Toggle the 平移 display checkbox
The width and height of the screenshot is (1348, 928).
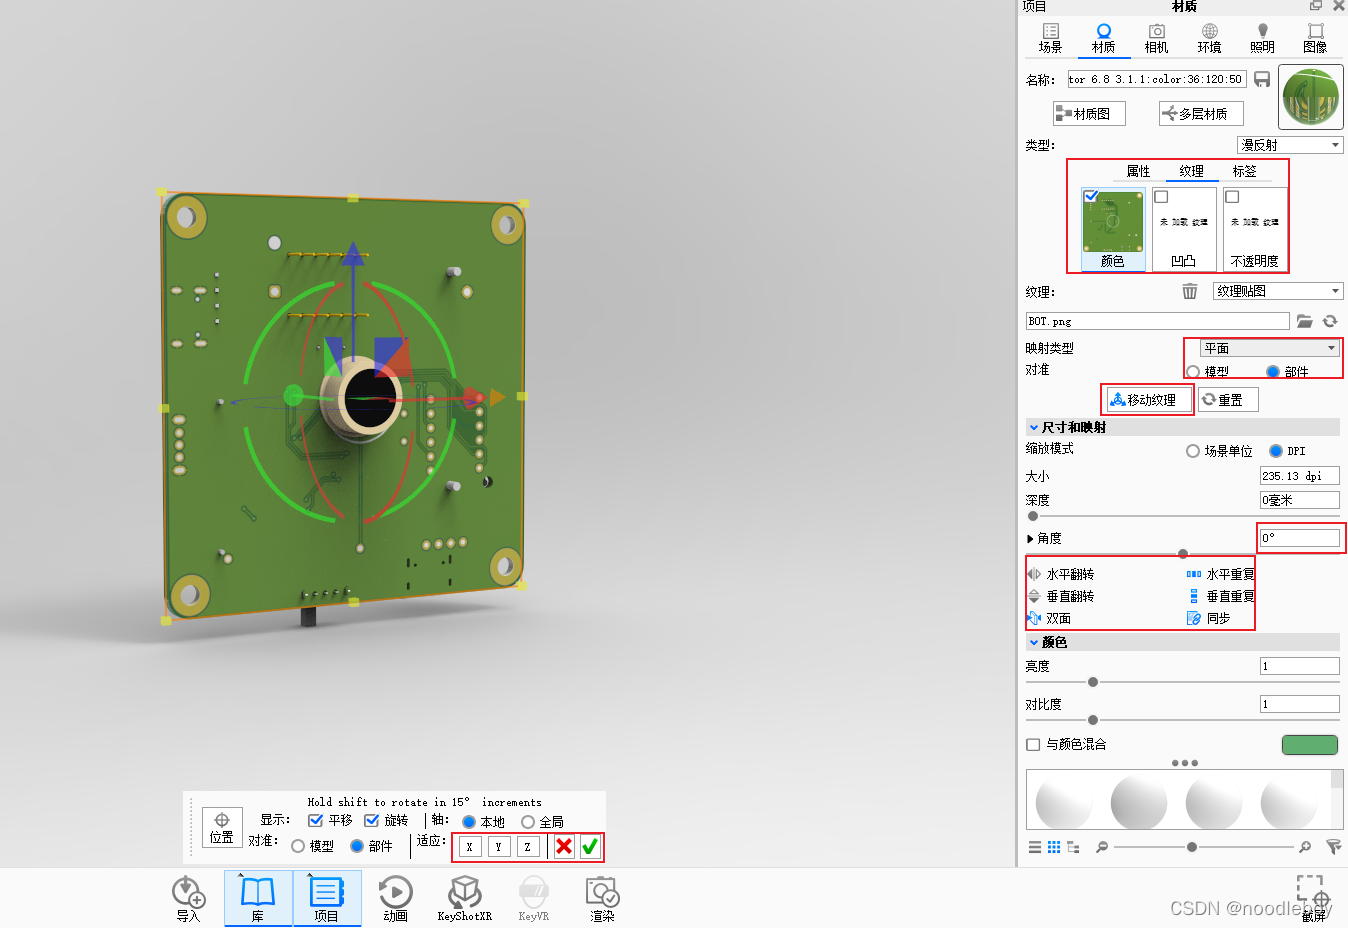click(316, 820)
